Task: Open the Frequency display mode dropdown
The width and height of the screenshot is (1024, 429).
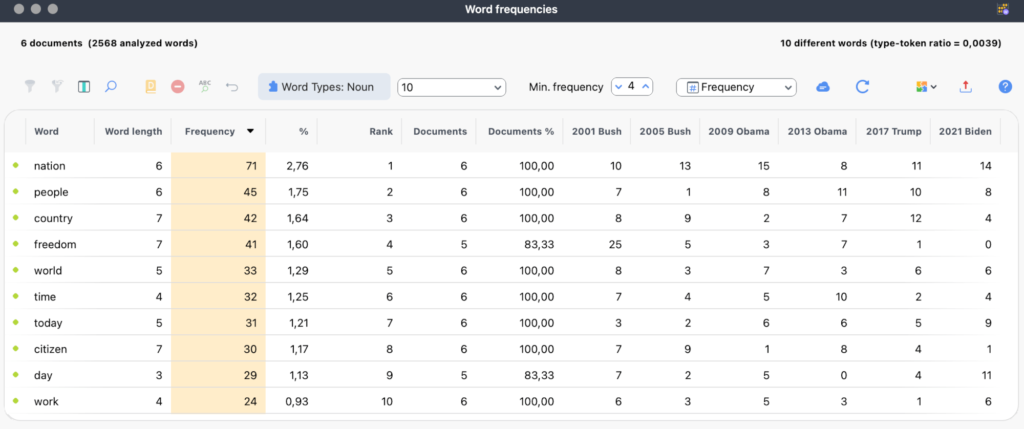Action: click(x=736, y=87)
